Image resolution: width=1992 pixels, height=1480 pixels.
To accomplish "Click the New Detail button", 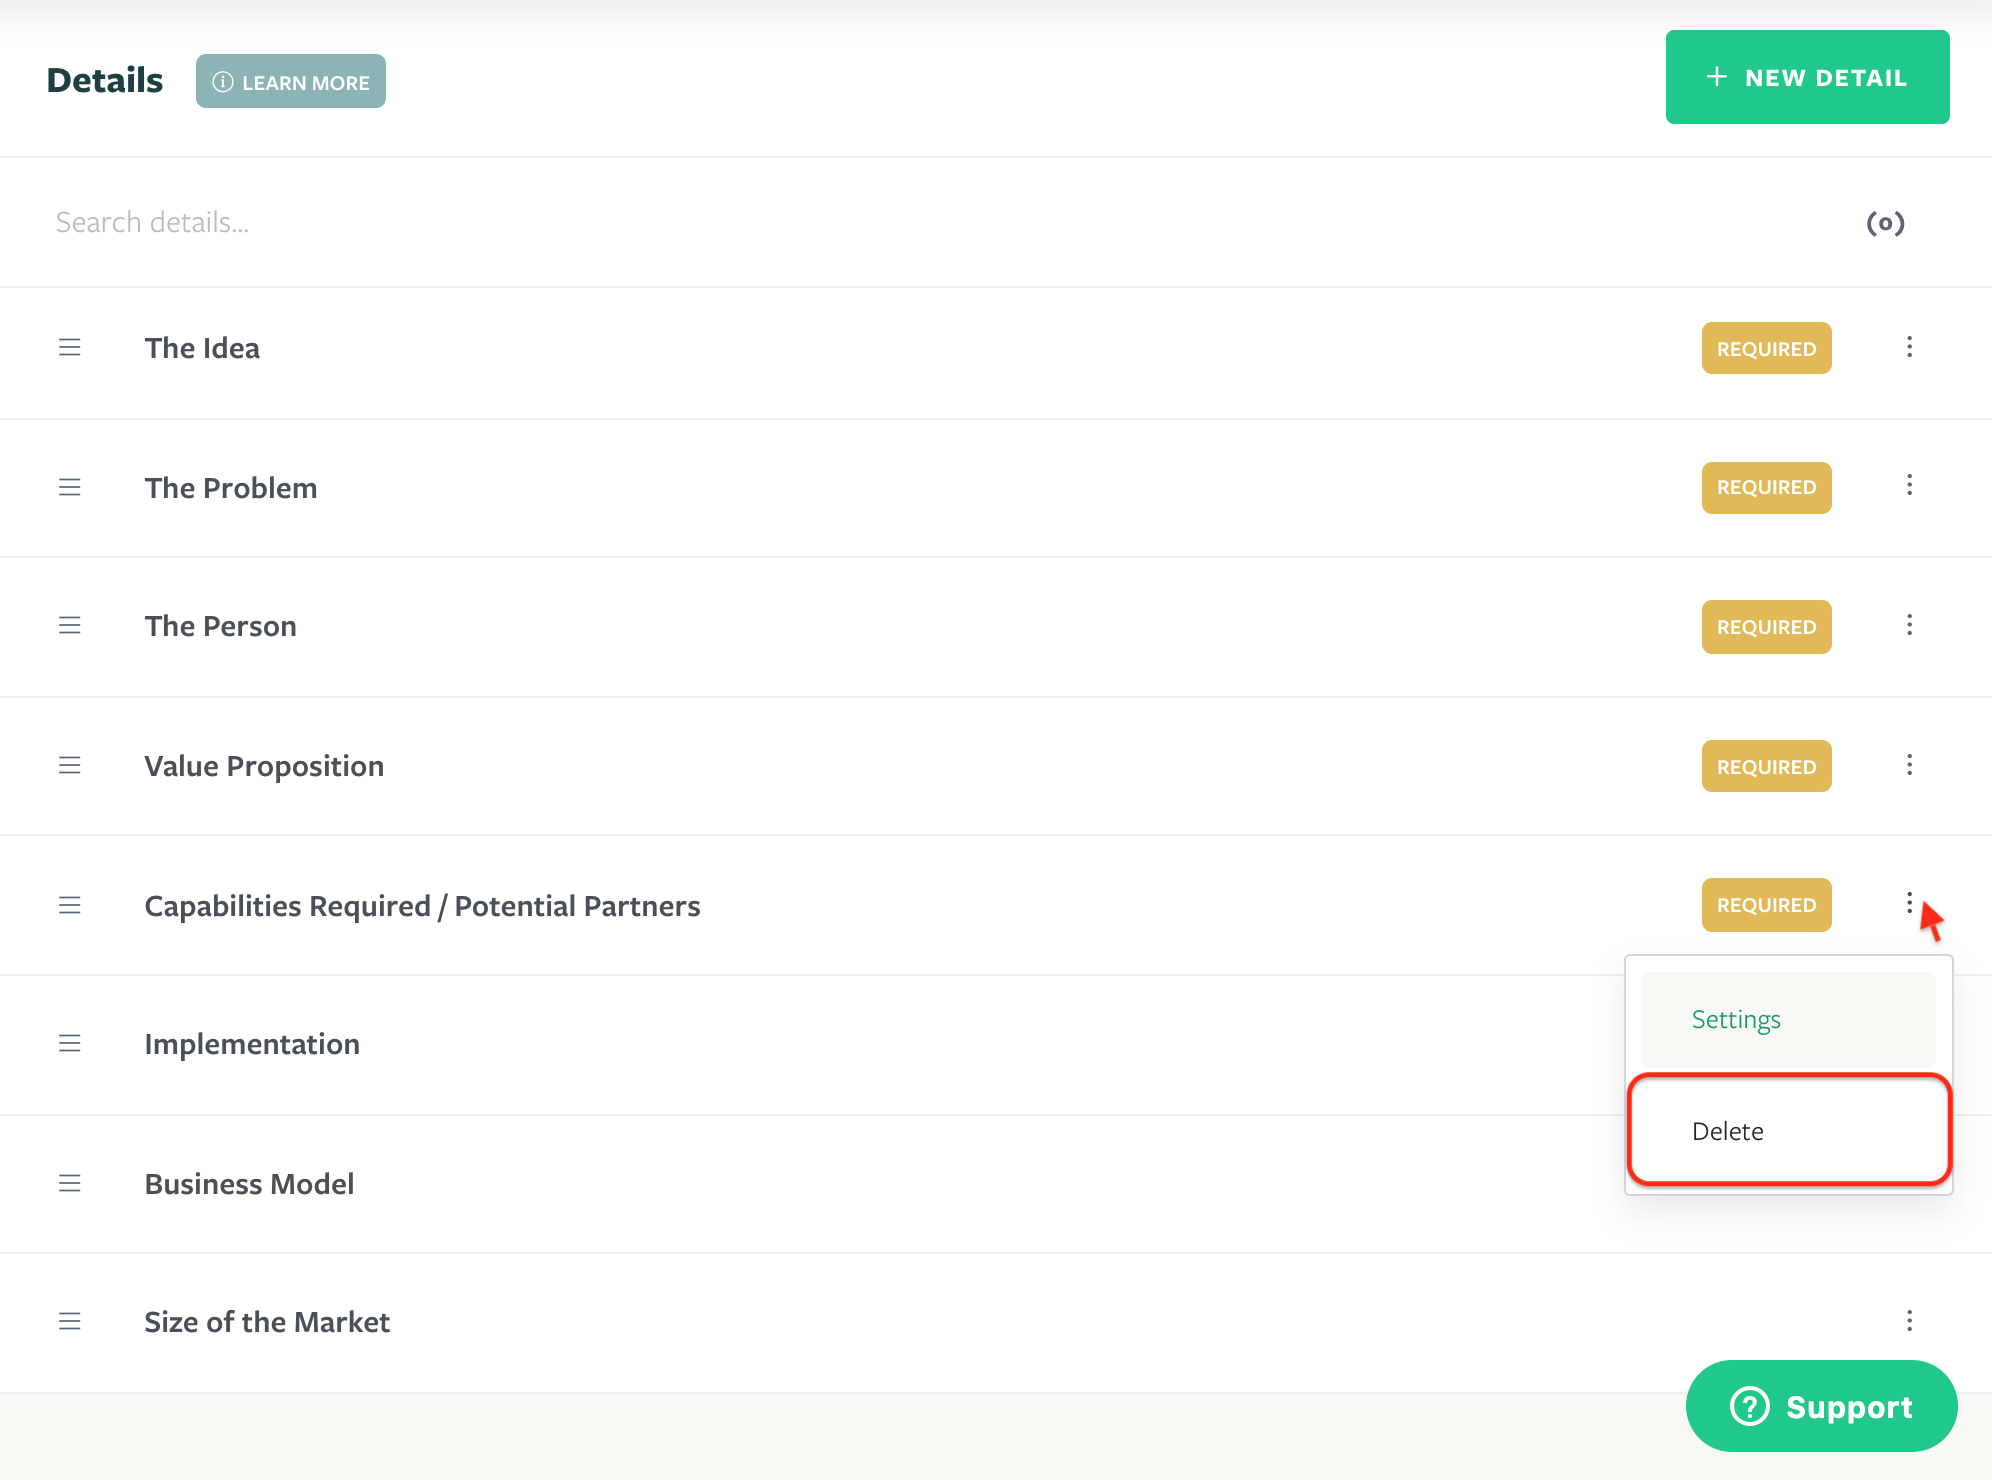I will click(x=1807, y=77).
